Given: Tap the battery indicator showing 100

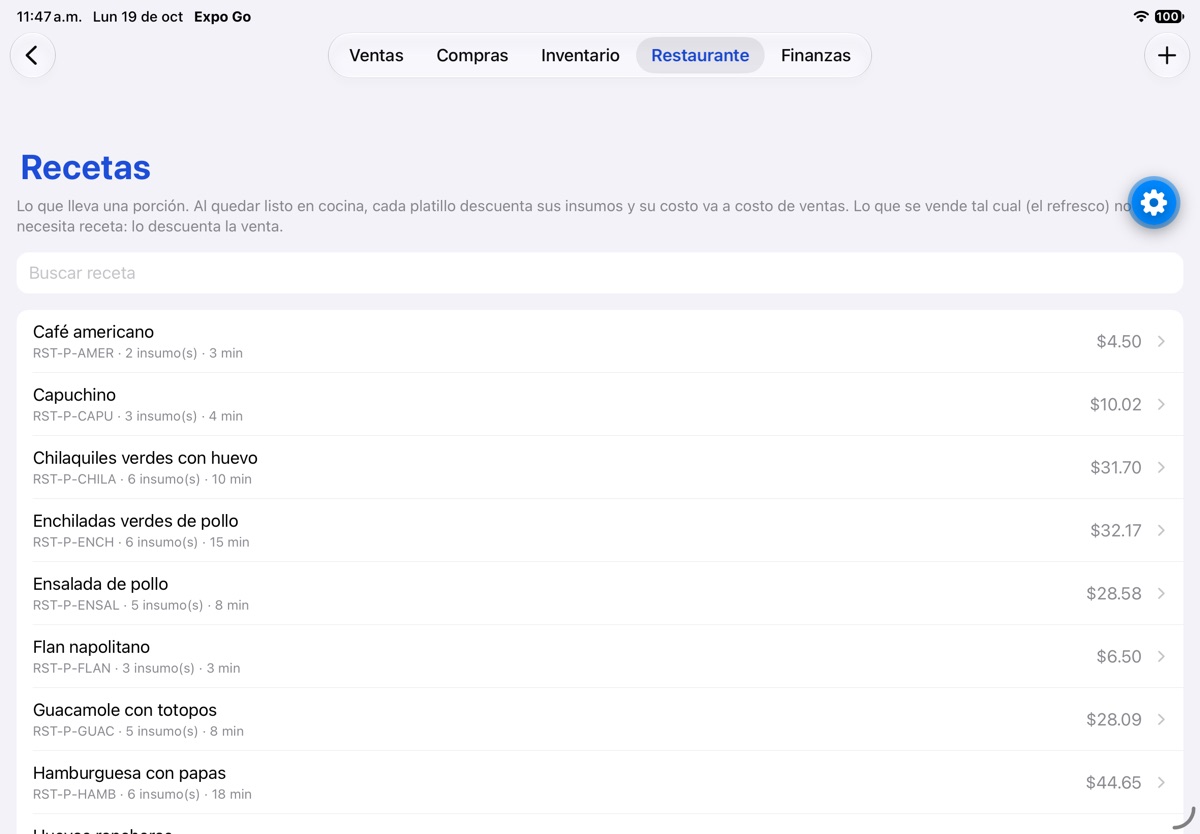Looking at the screenshot, I should (x=1169, y=17).
